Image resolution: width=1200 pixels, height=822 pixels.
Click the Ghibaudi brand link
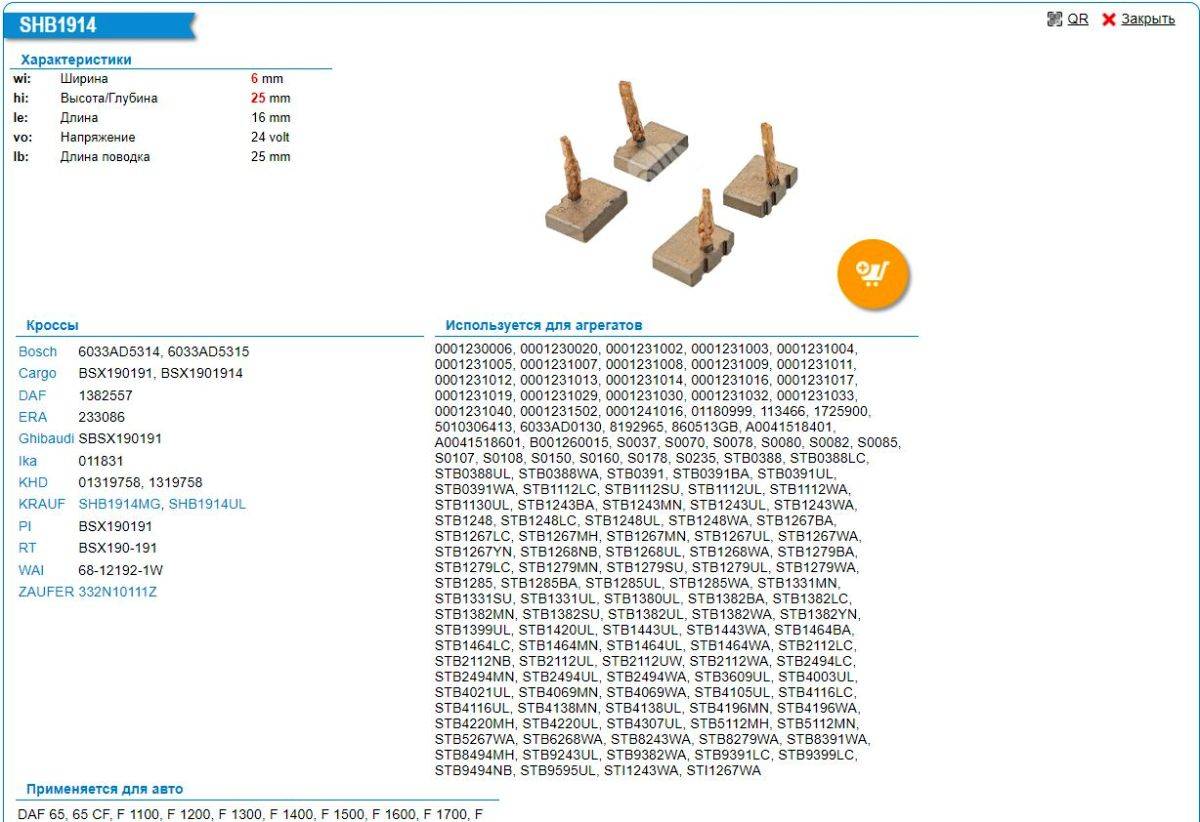click(46, 439)
